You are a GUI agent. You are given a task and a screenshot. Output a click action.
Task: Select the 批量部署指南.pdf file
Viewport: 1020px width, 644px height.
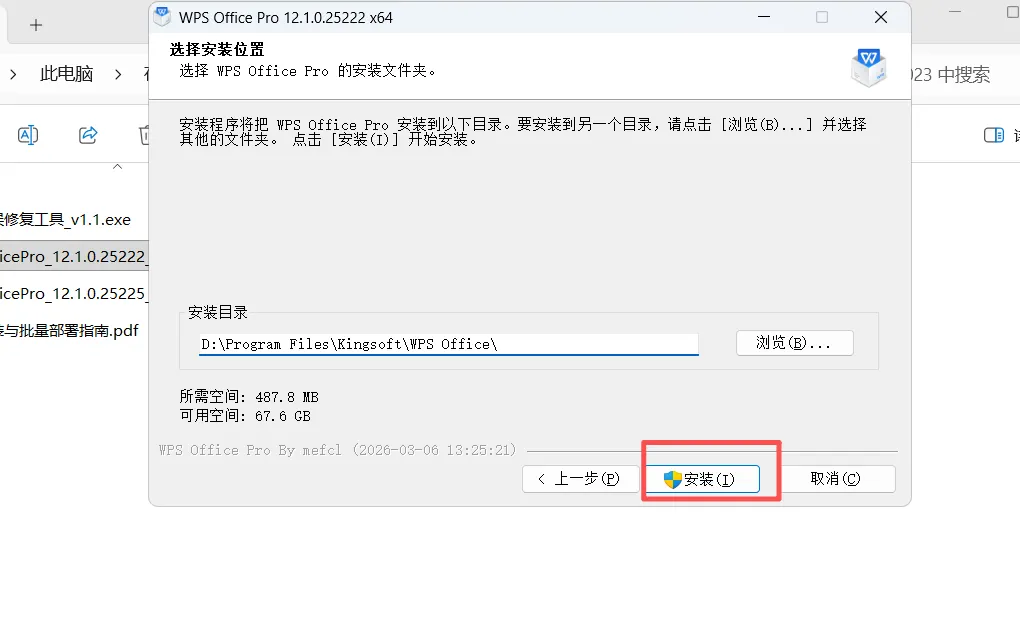coord(69,330)
